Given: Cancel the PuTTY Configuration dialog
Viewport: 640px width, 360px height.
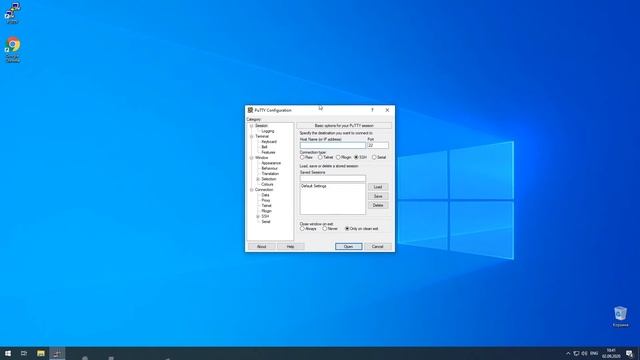Looking at the screenshot, I should (378, 247).
